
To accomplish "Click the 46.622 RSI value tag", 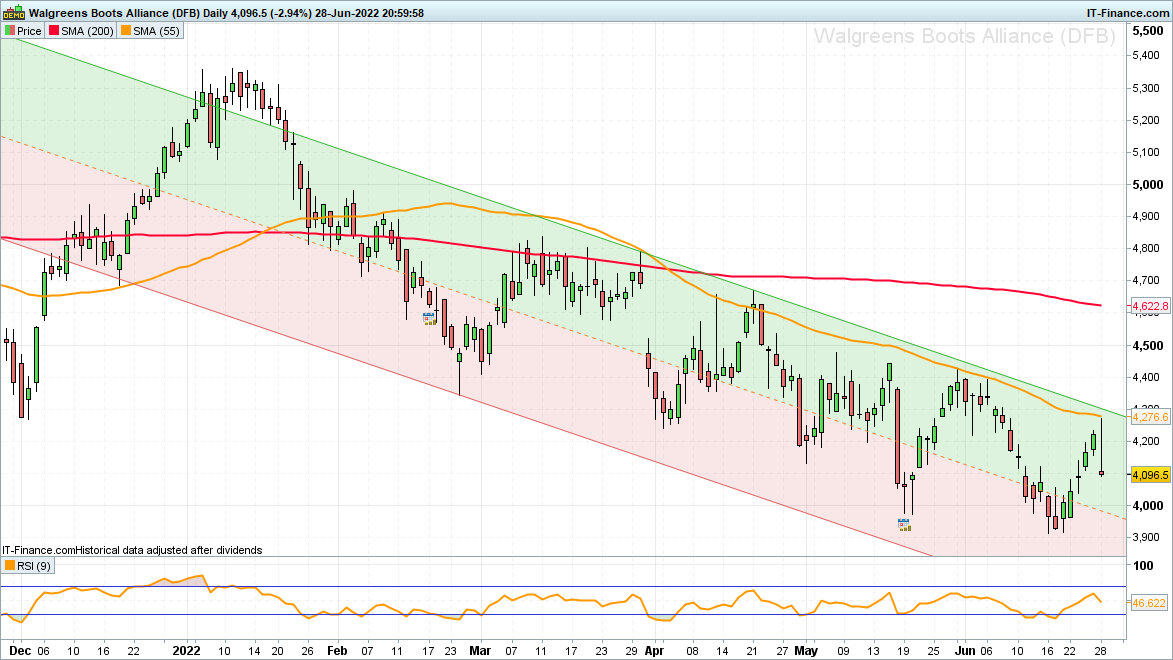I will 1149,602.
